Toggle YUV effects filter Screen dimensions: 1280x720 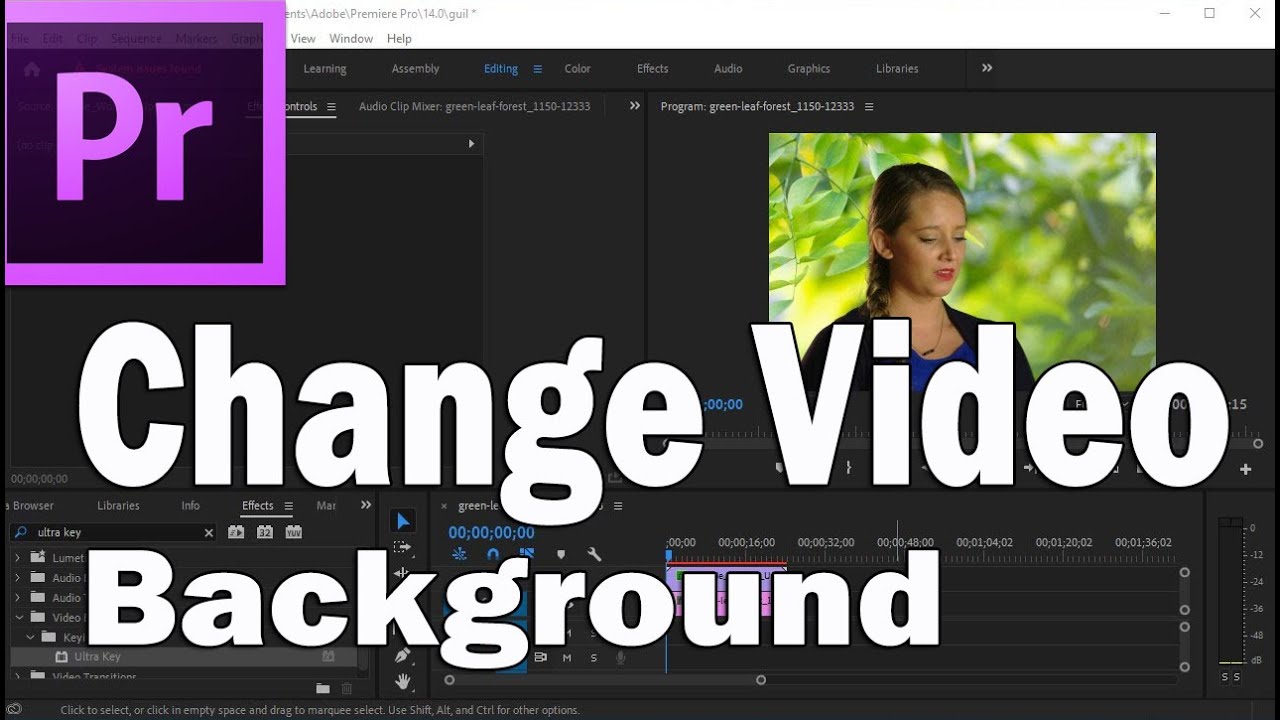pos(293,532)
